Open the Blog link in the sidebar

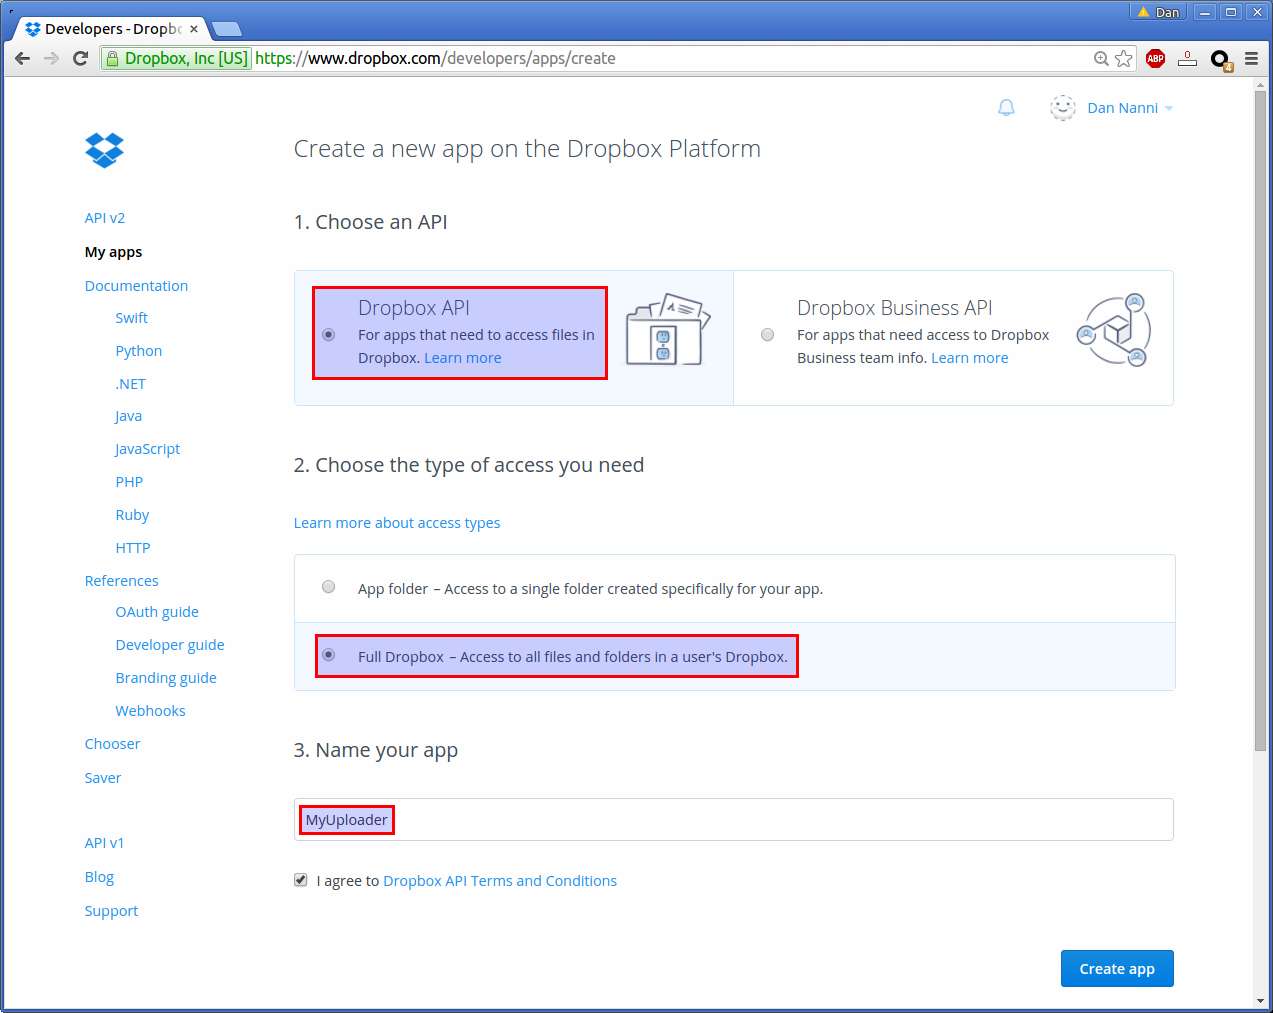(x=99, y=877)
